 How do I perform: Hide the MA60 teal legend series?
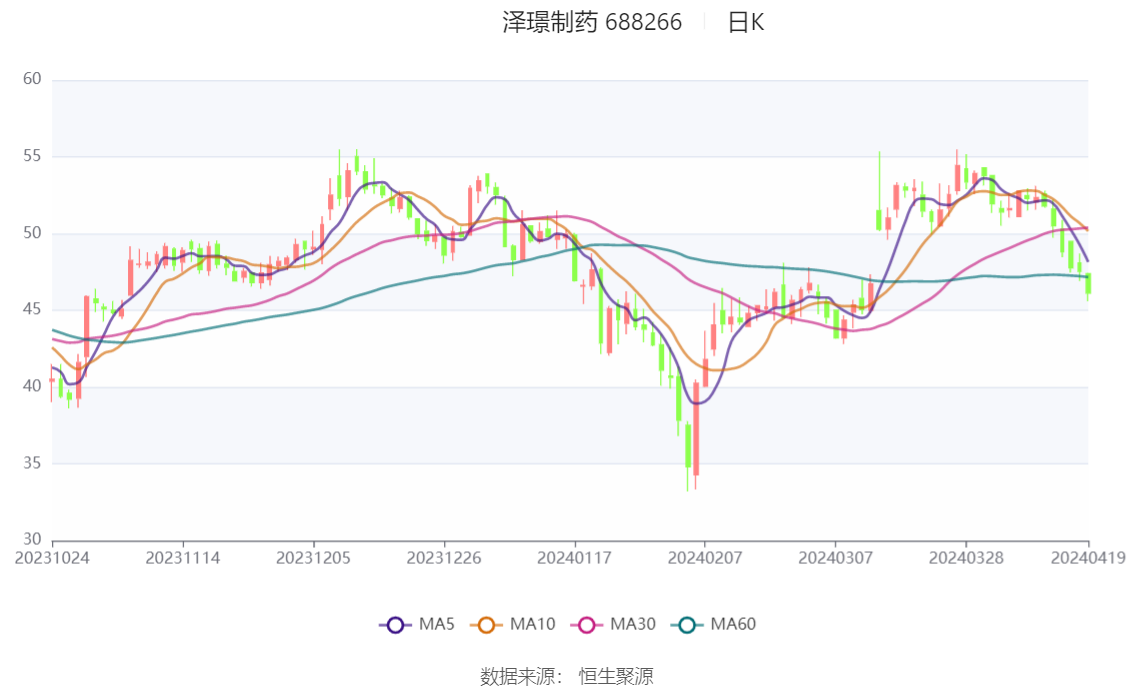click(x=687, y=625)
